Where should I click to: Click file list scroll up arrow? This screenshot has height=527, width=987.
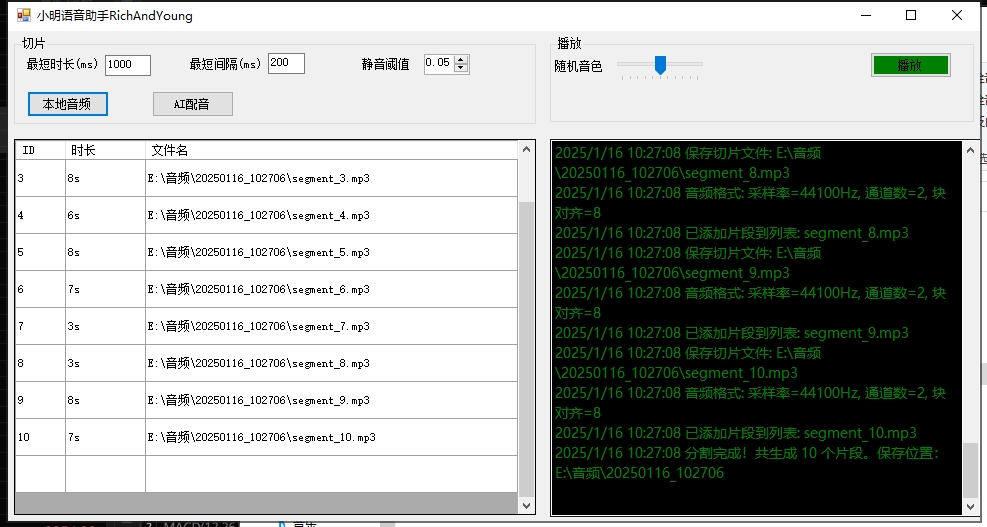tap(526, 150)
